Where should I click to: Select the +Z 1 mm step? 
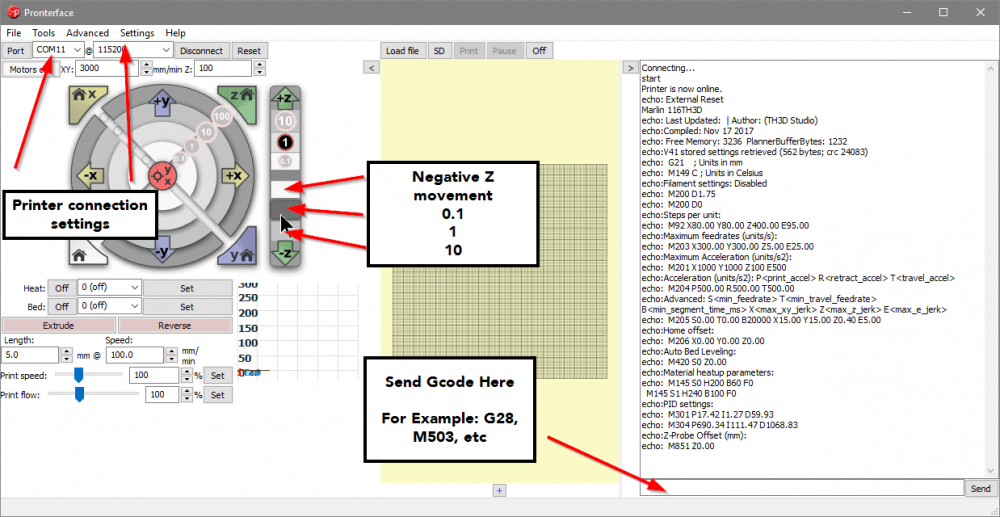click(x=285, y=142)
